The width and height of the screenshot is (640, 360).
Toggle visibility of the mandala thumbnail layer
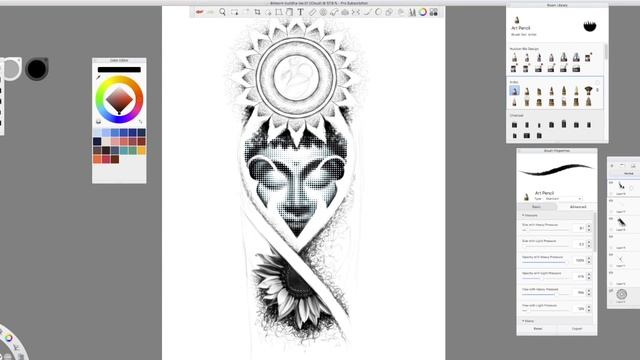coord(611,291)
